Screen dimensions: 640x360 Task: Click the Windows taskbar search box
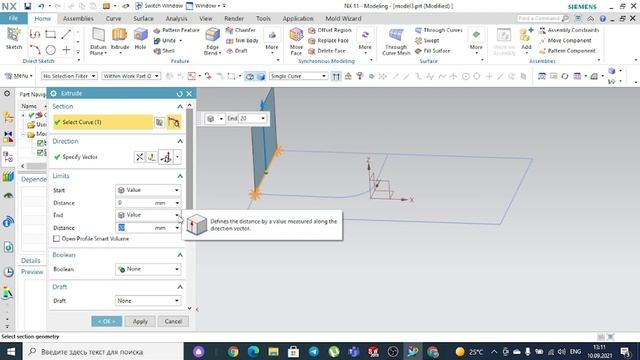coord(103,351)
